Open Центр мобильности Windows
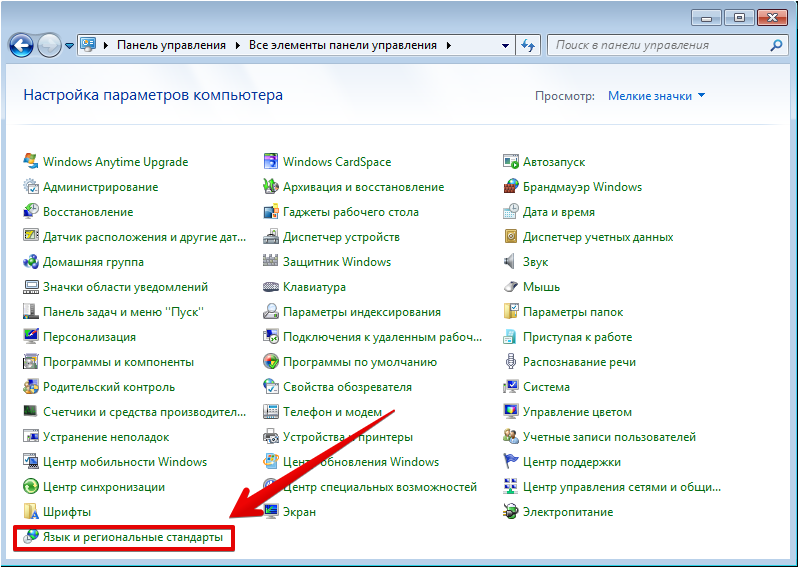The height and width of the screenshot is (568, 799). [115, 462]
